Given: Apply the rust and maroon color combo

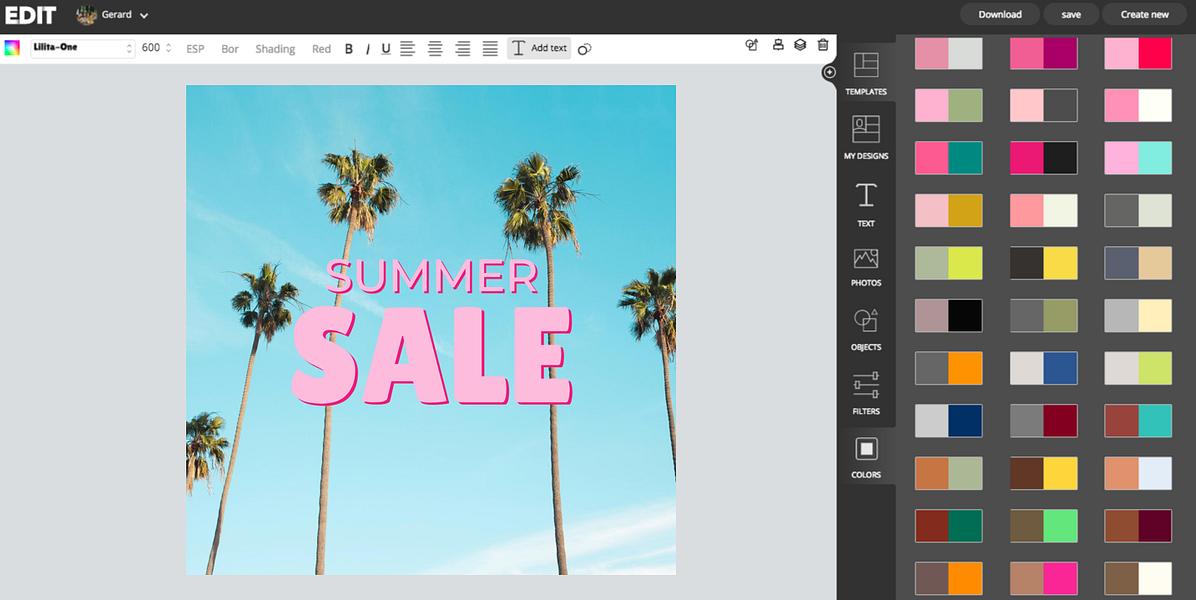Looking at the screenshot, I should pyautogui.click(x=1138, y=526).
